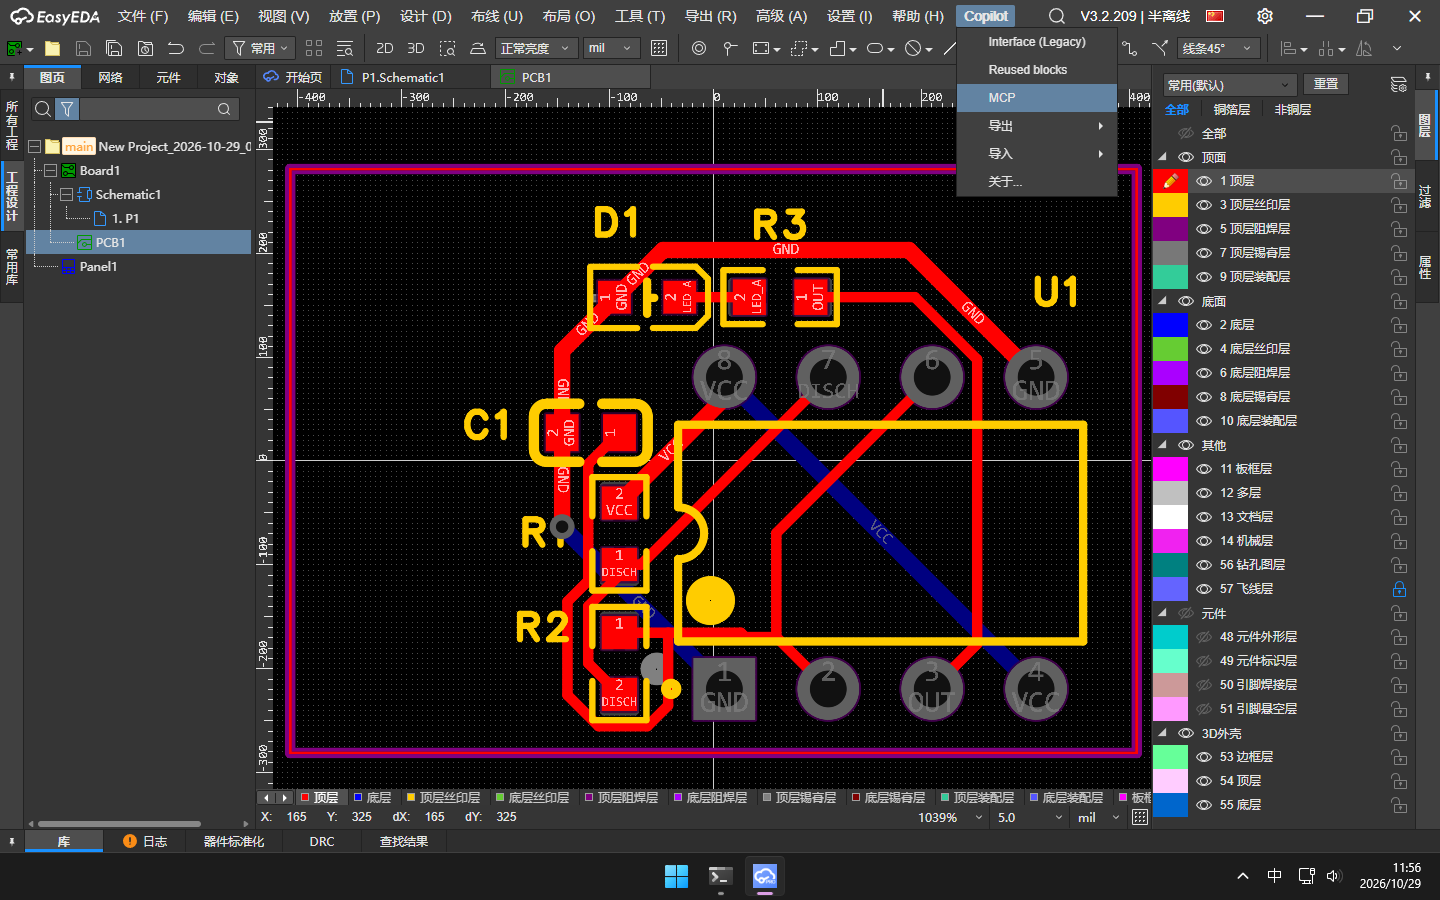Hide the 2 底层 layer
This screenshot has height=900, width=1440.
1204,325
